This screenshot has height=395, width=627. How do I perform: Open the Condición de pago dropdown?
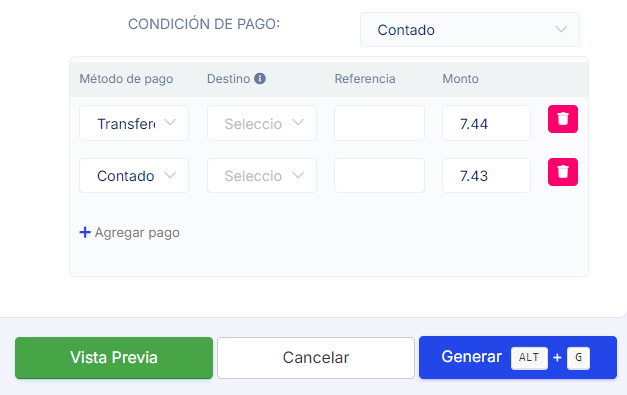tap(470, 30)
